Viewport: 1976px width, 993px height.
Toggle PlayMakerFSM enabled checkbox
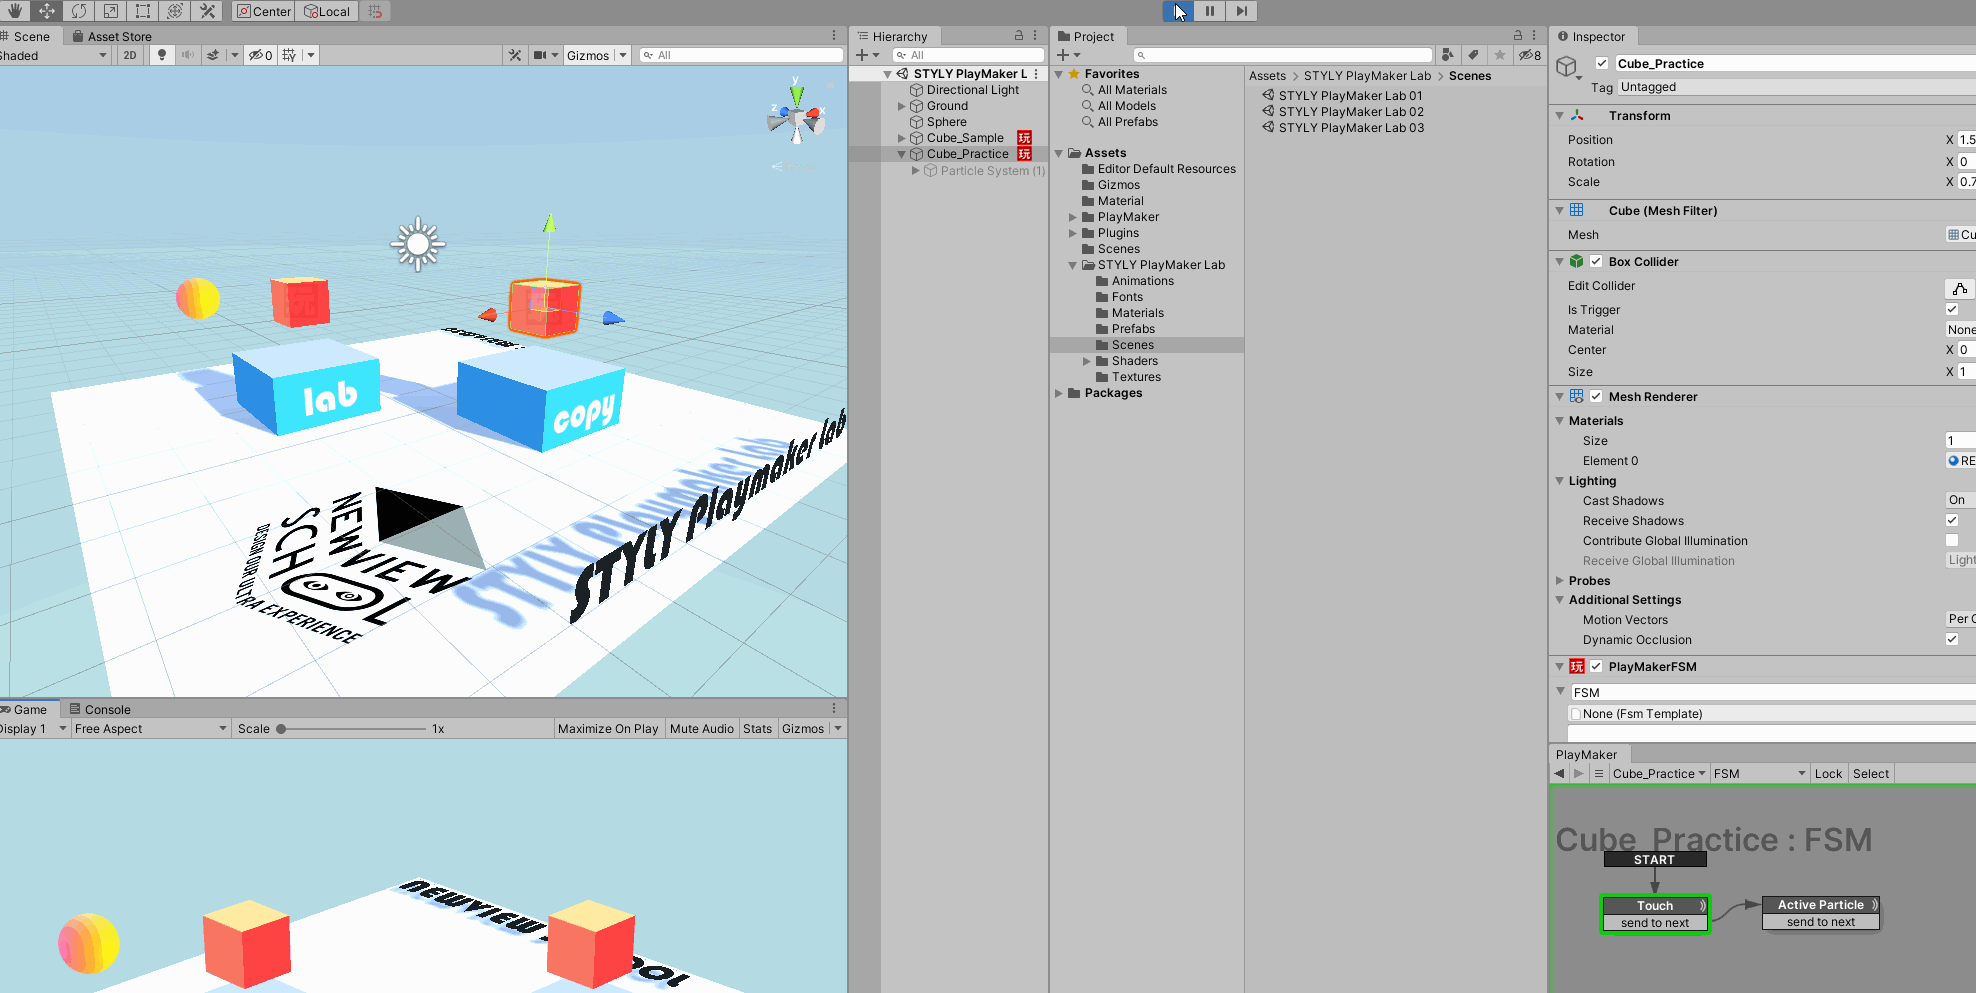pyautogui.click(x=1596, y=666)
